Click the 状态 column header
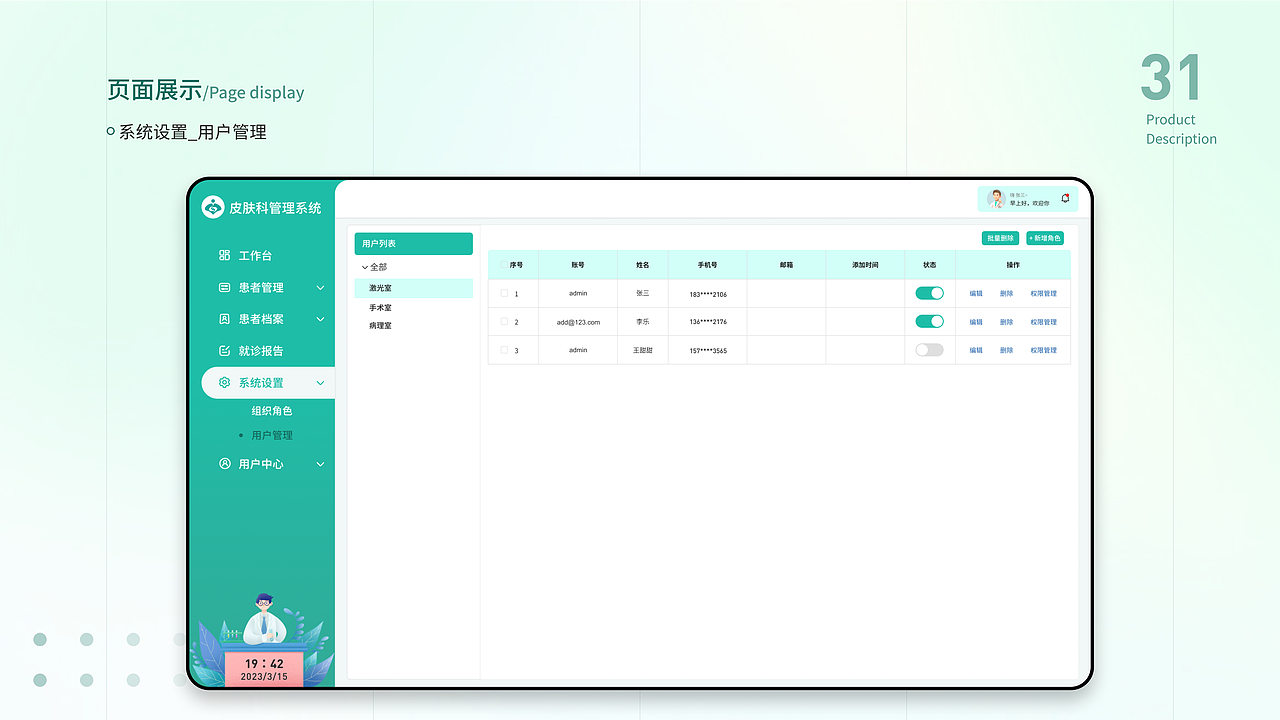 click(930, 265)
